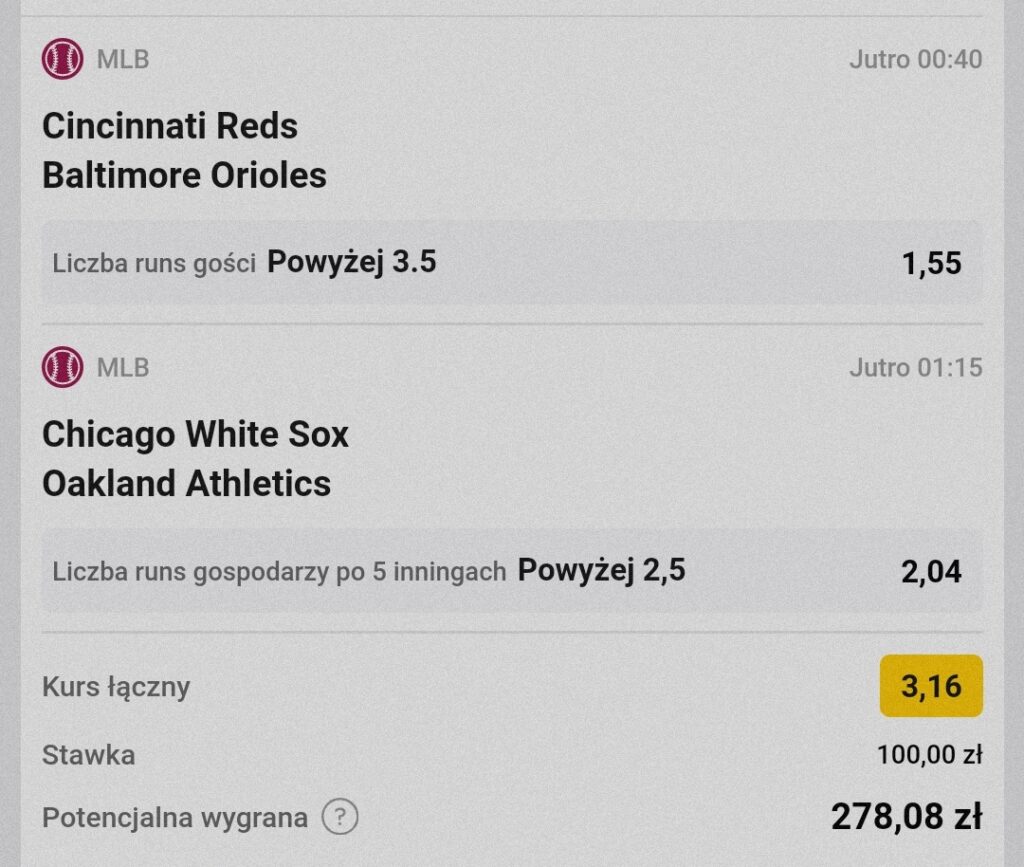Open the help icon next to Potencjalna wygrana
Image resolution: width=1024 pixels, height=867 pixels.
coord(340,817)
